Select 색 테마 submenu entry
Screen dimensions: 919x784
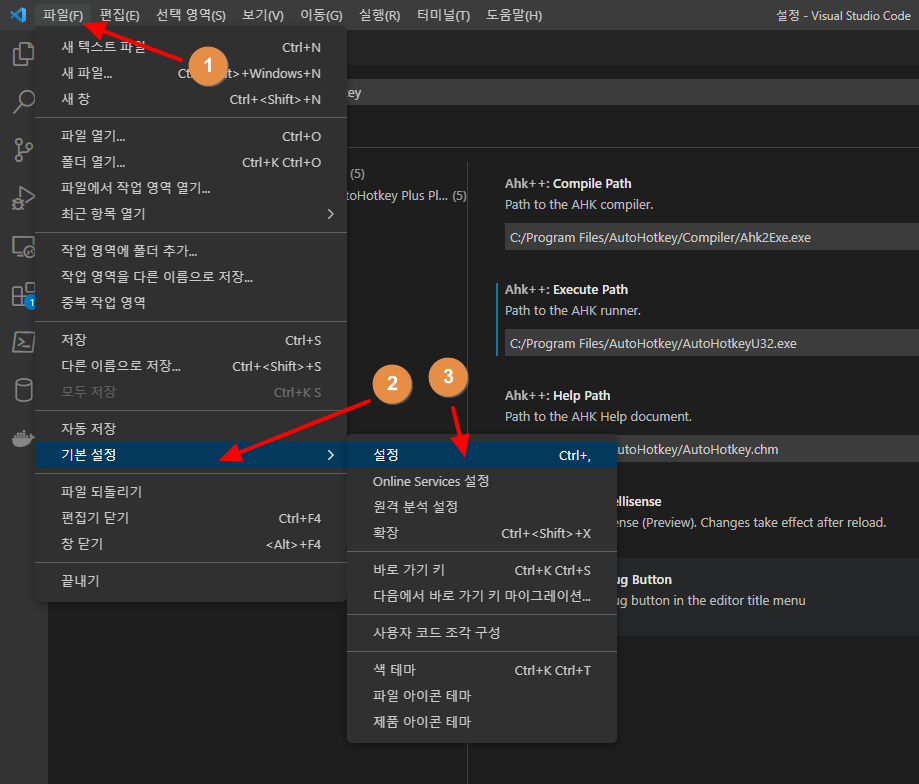click(482, 670)
